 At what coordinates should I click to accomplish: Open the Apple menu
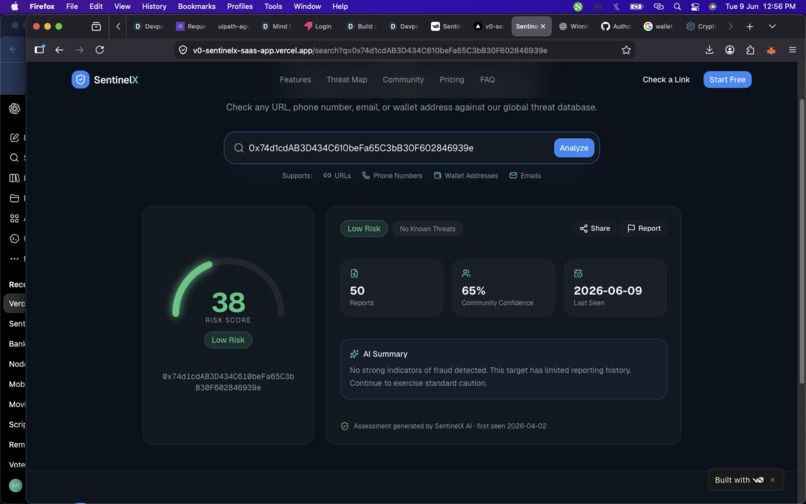point(14,6)
